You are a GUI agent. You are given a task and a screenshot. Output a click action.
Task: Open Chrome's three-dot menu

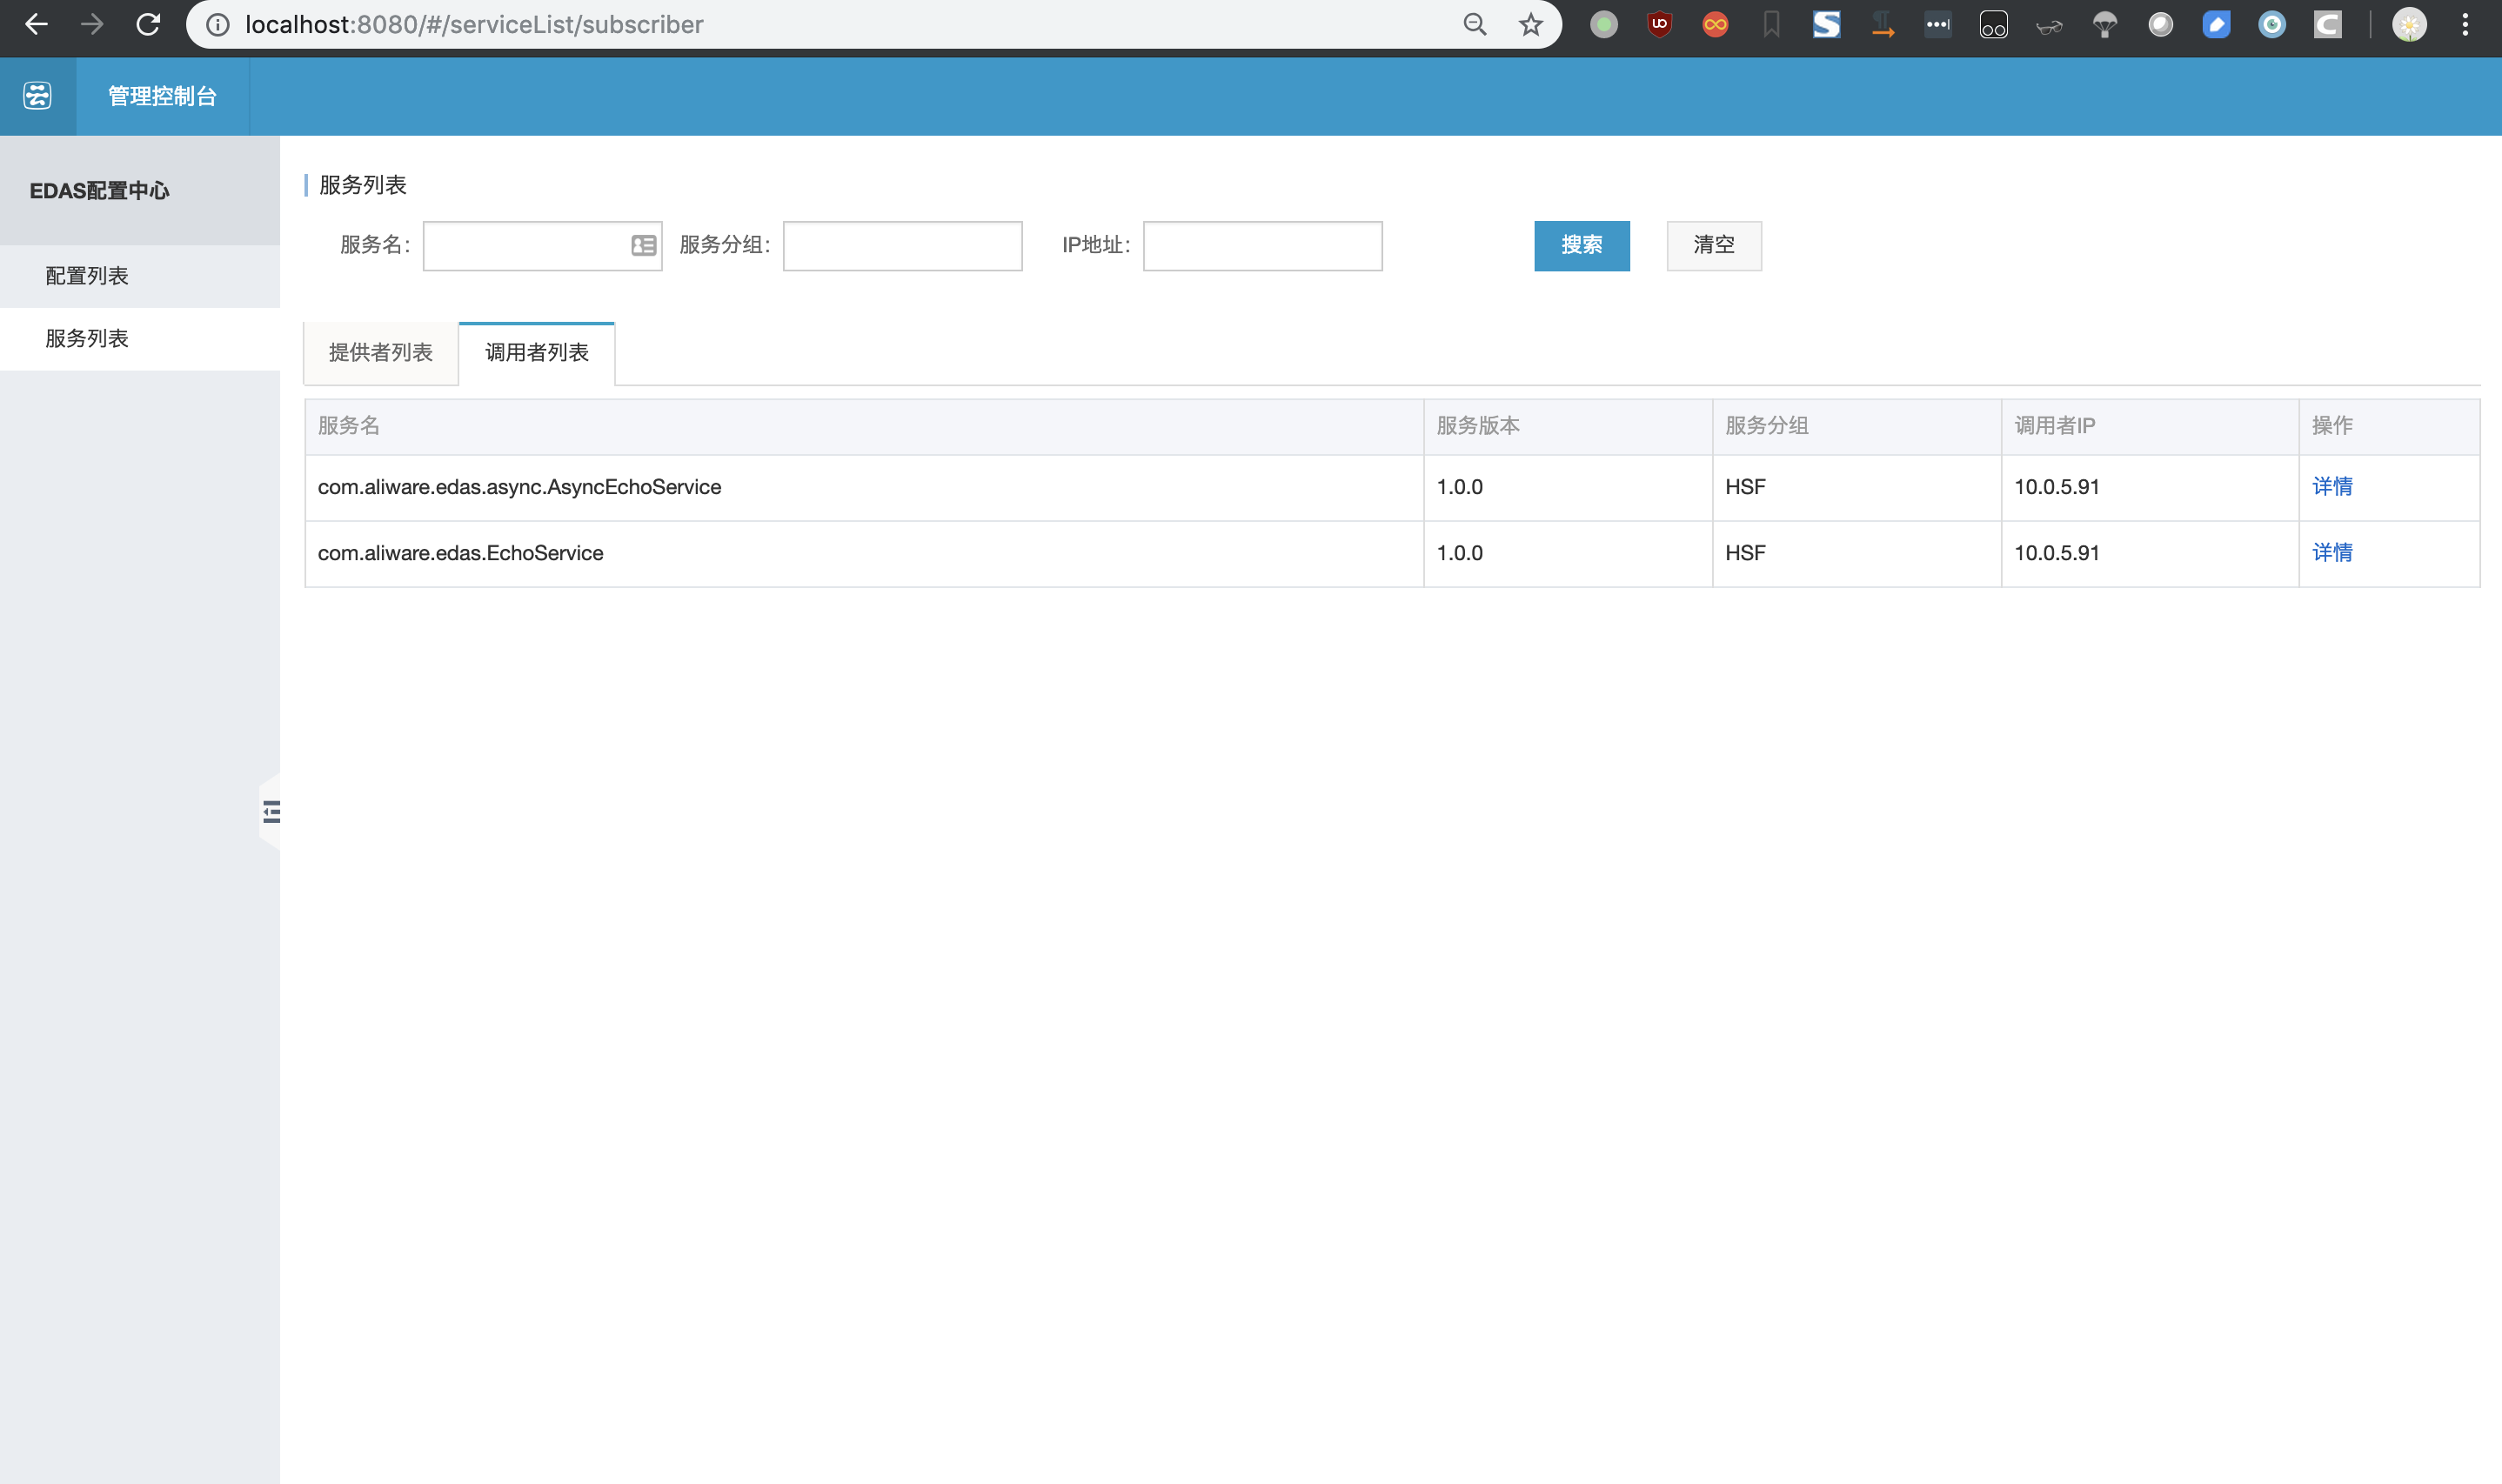coord(2465,24)
